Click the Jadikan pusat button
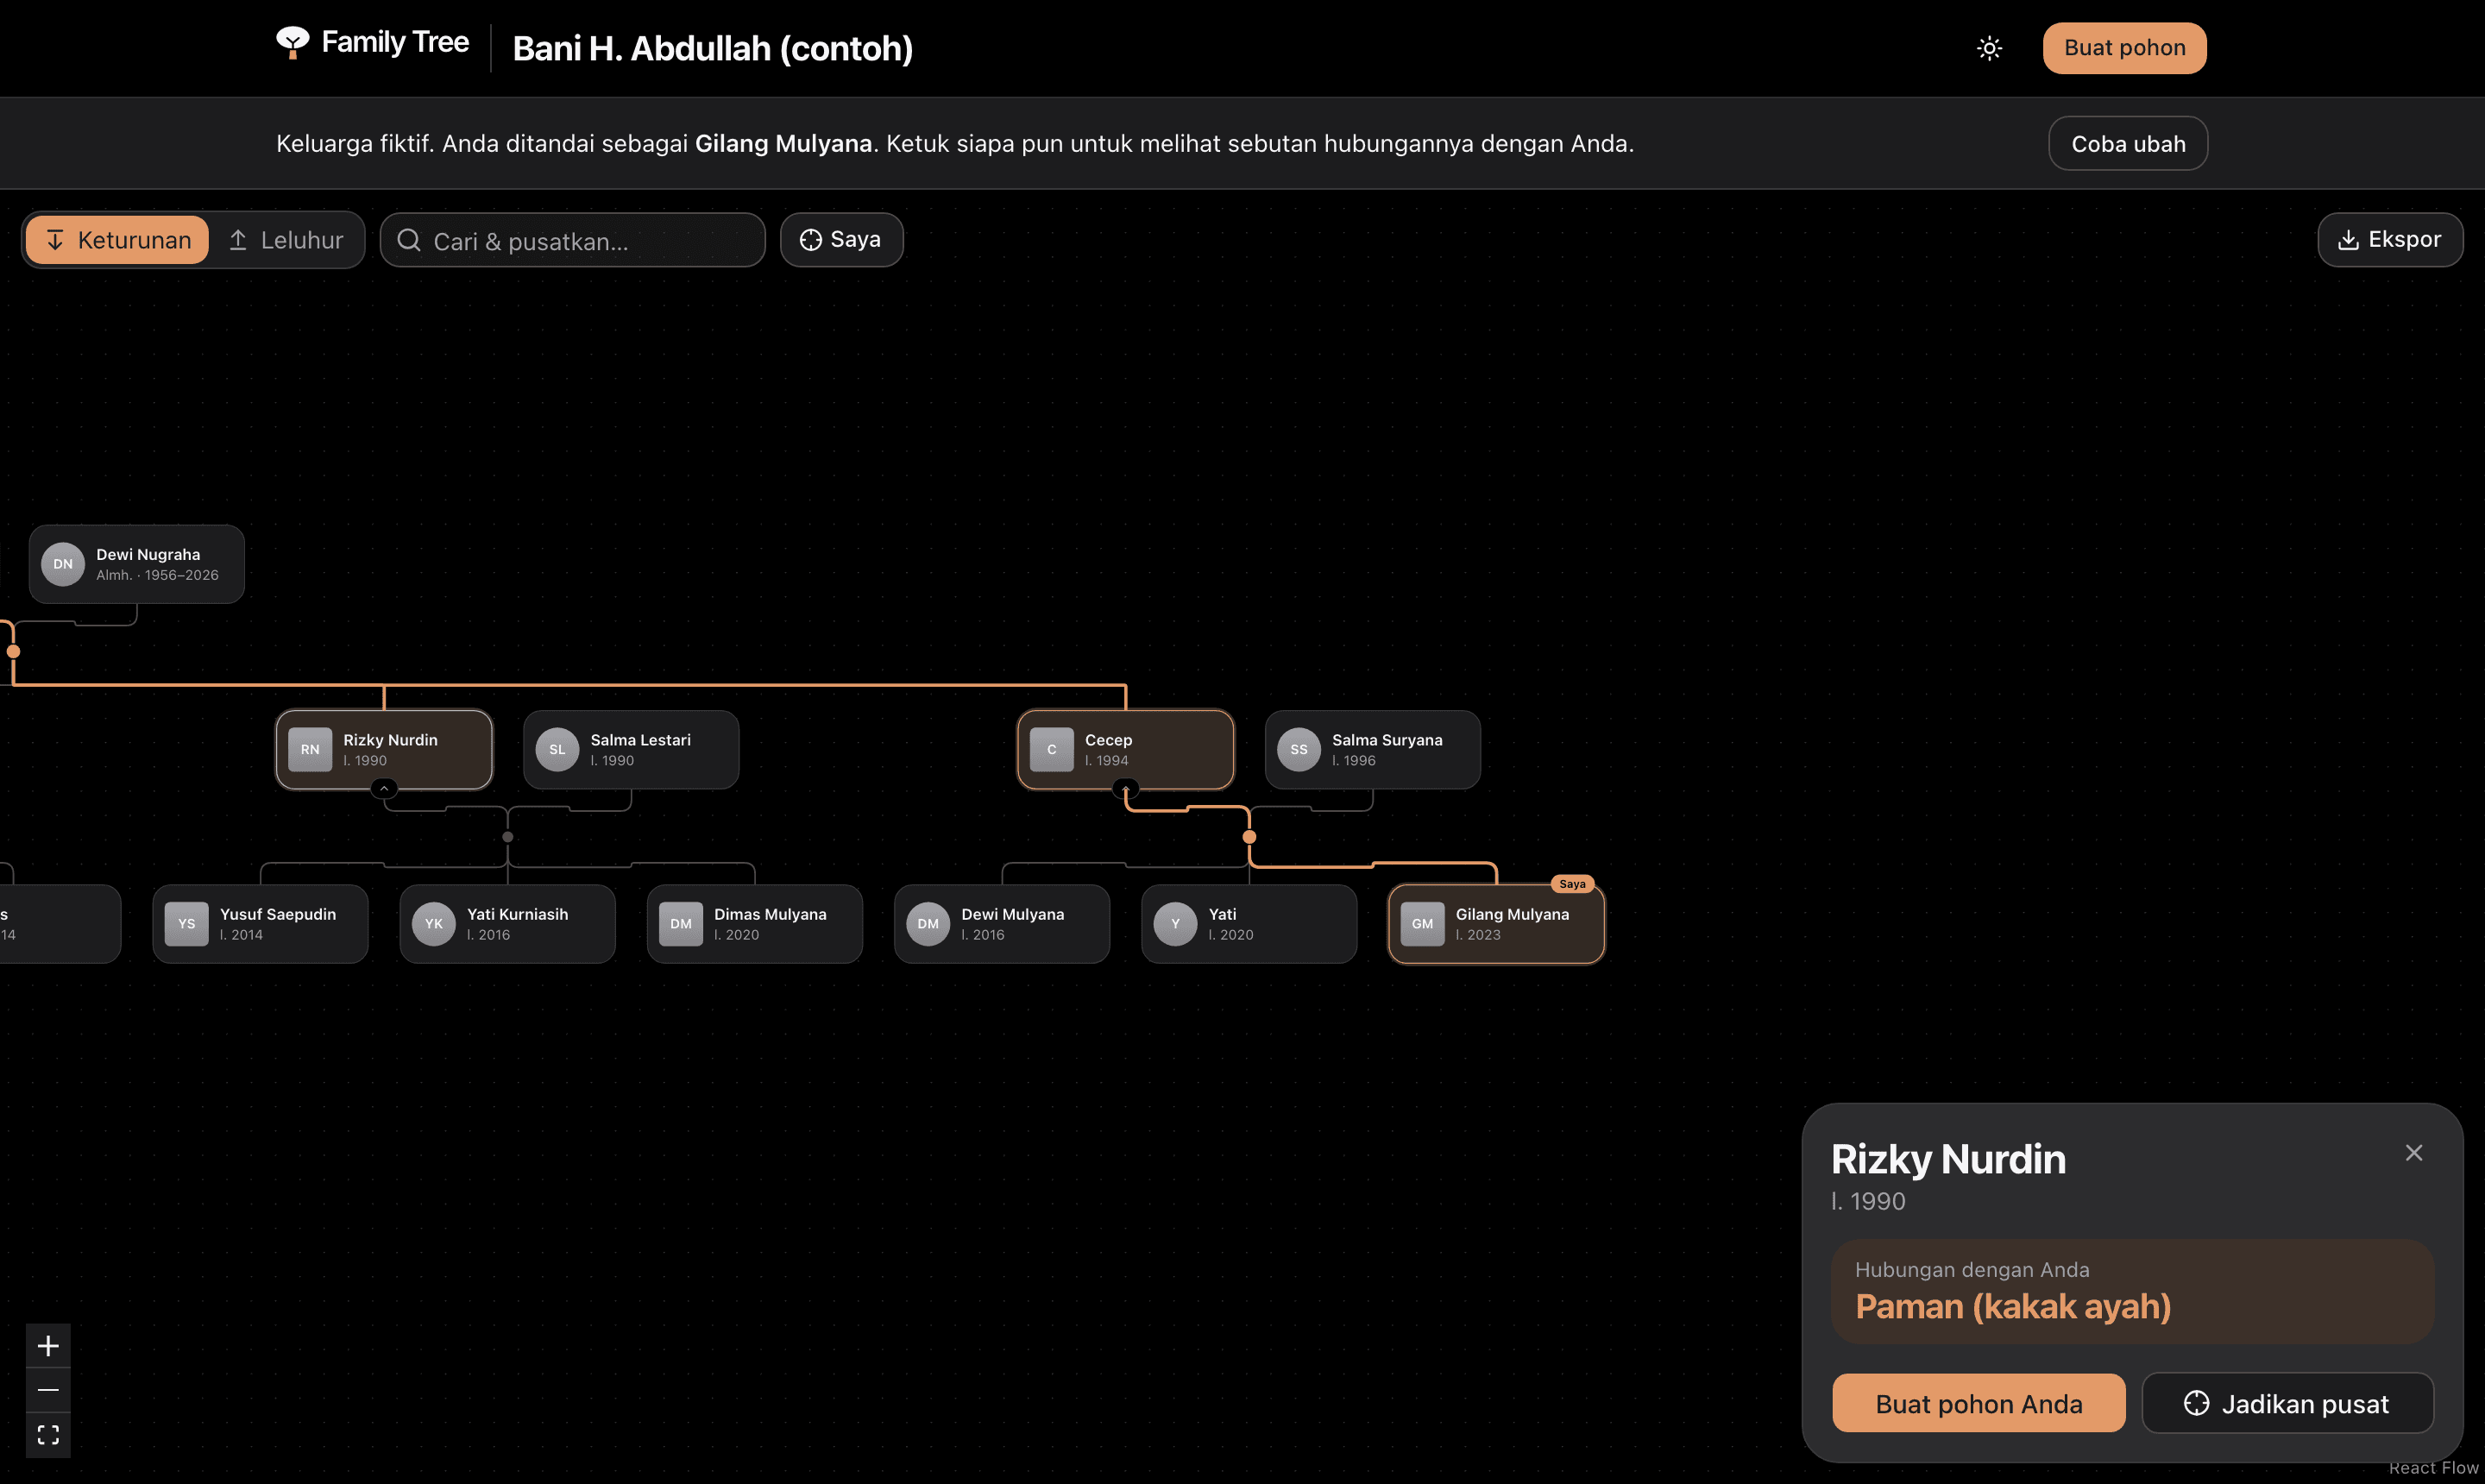 pos(2287,1403)
